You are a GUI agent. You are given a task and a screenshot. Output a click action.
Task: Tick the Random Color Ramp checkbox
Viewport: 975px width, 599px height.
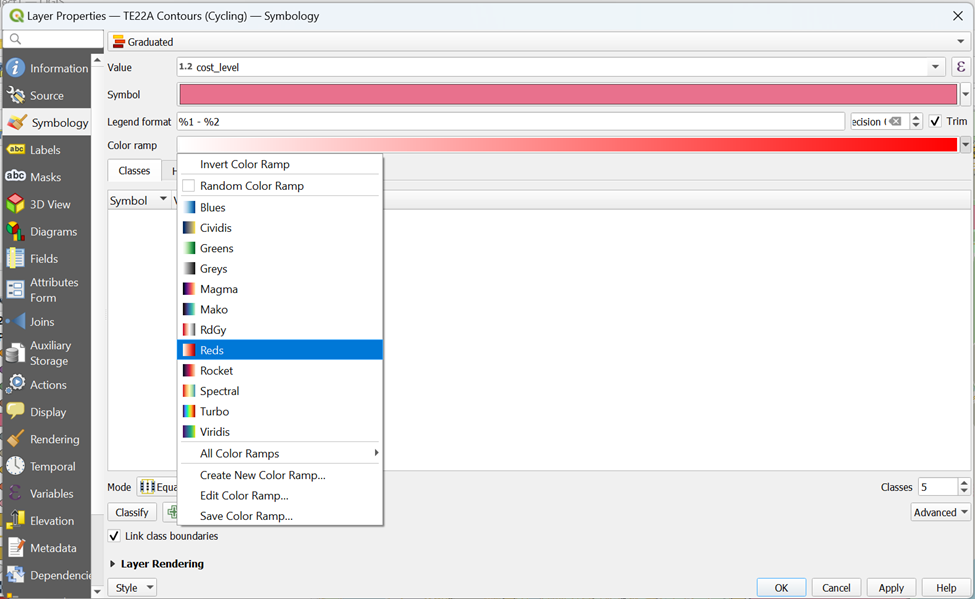(189, 186)
